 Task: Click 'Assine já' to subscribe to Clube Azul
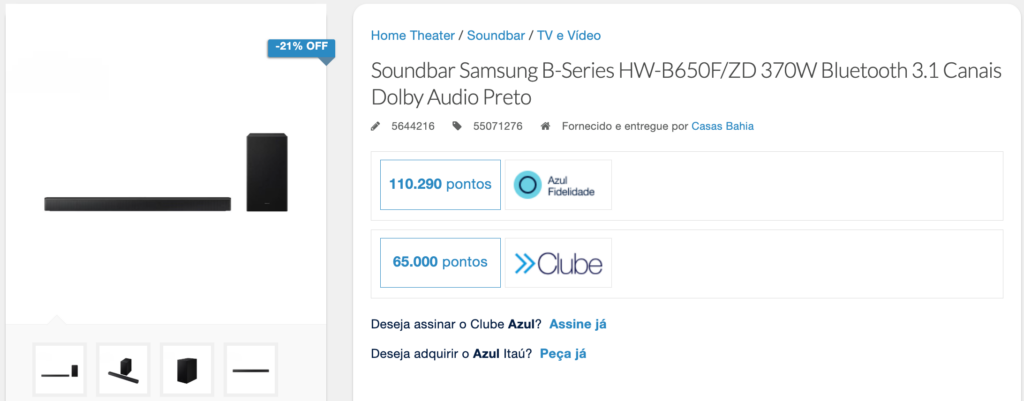[x=578, y=324]
